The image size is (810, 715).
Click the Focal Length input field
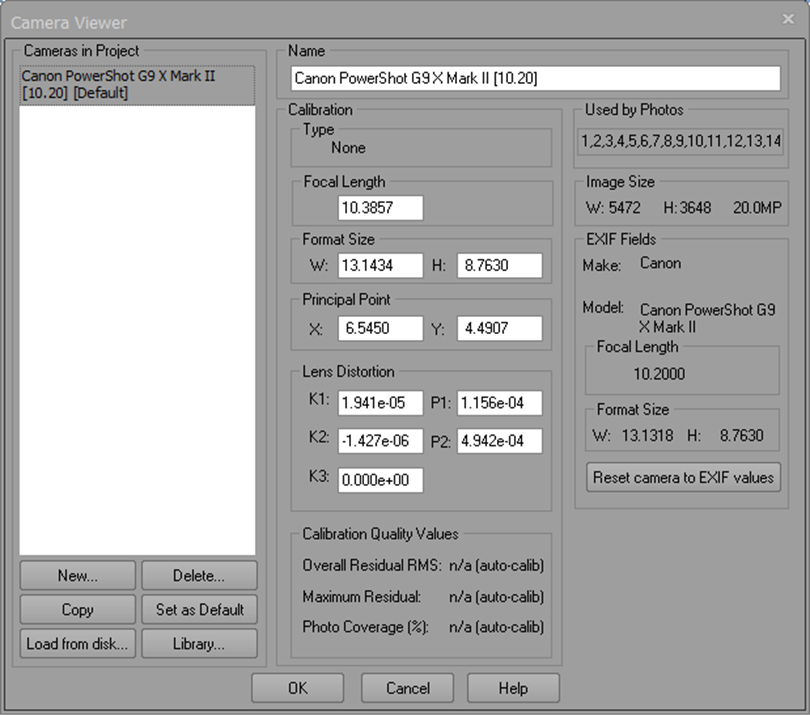pyautogui.click(x=380, y=208)
